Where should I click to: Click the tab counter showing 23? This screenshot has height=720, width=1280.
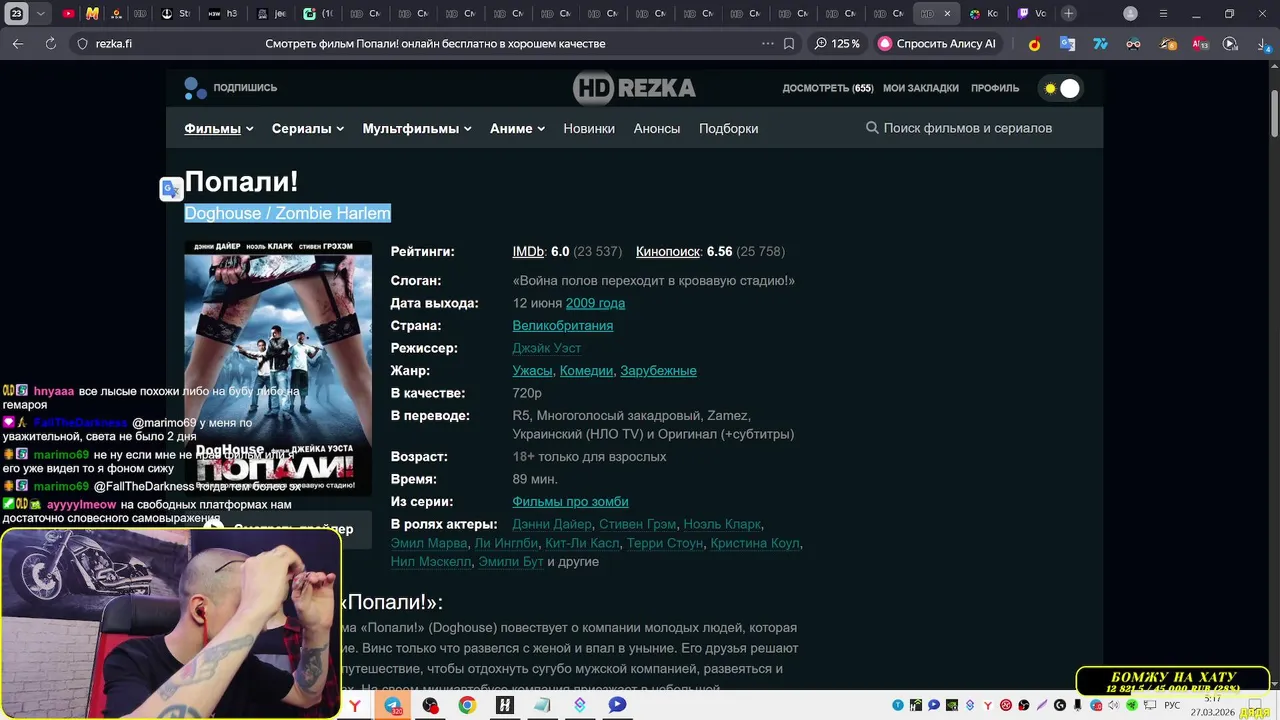[17, 14]
